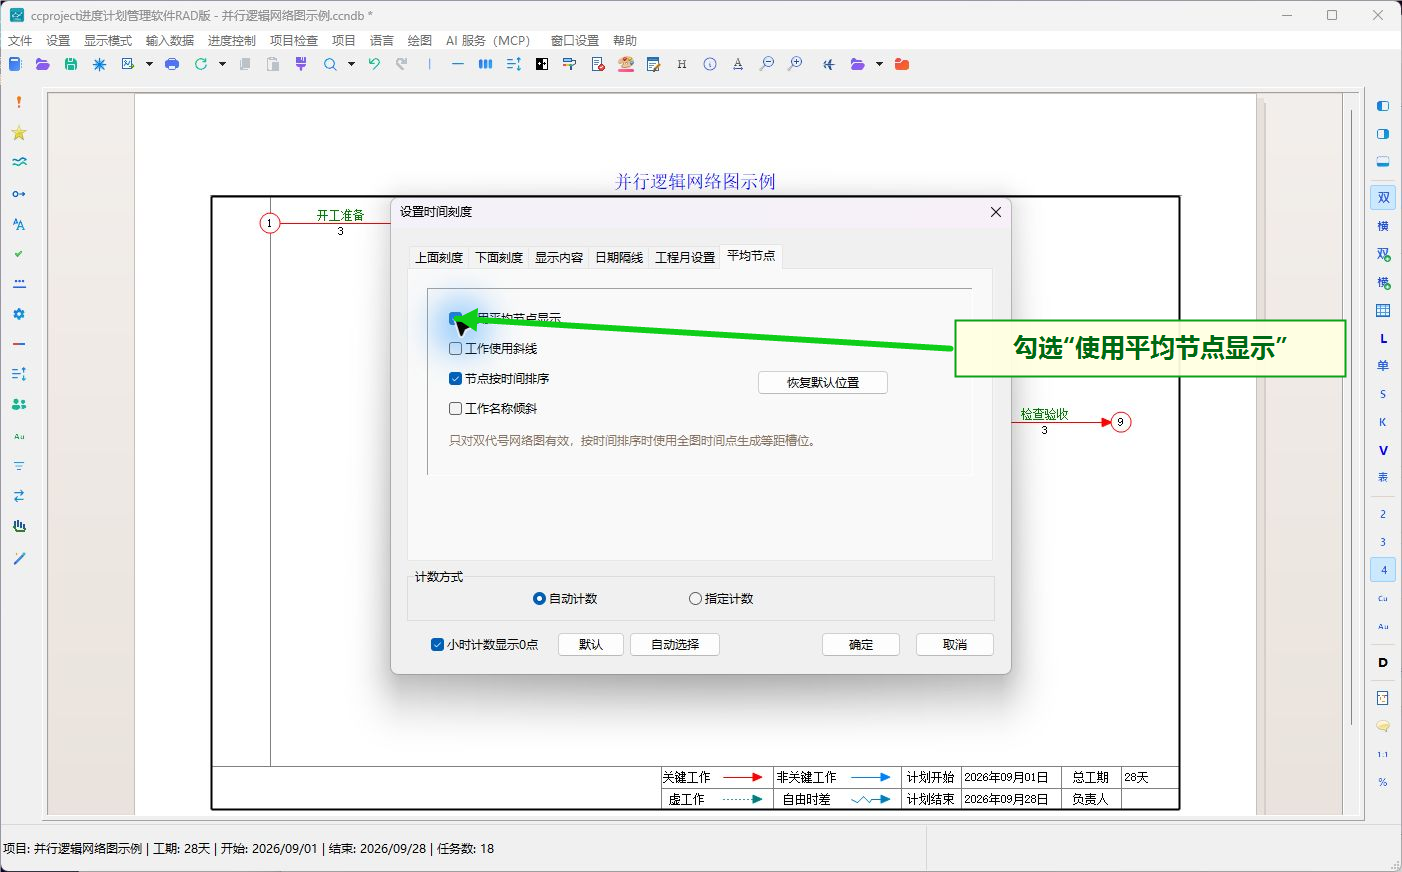This screenshot has width=1402, height=872.
Task: Click the speech bubble icon in right sidebar
Action: [x=1383, y=726]
